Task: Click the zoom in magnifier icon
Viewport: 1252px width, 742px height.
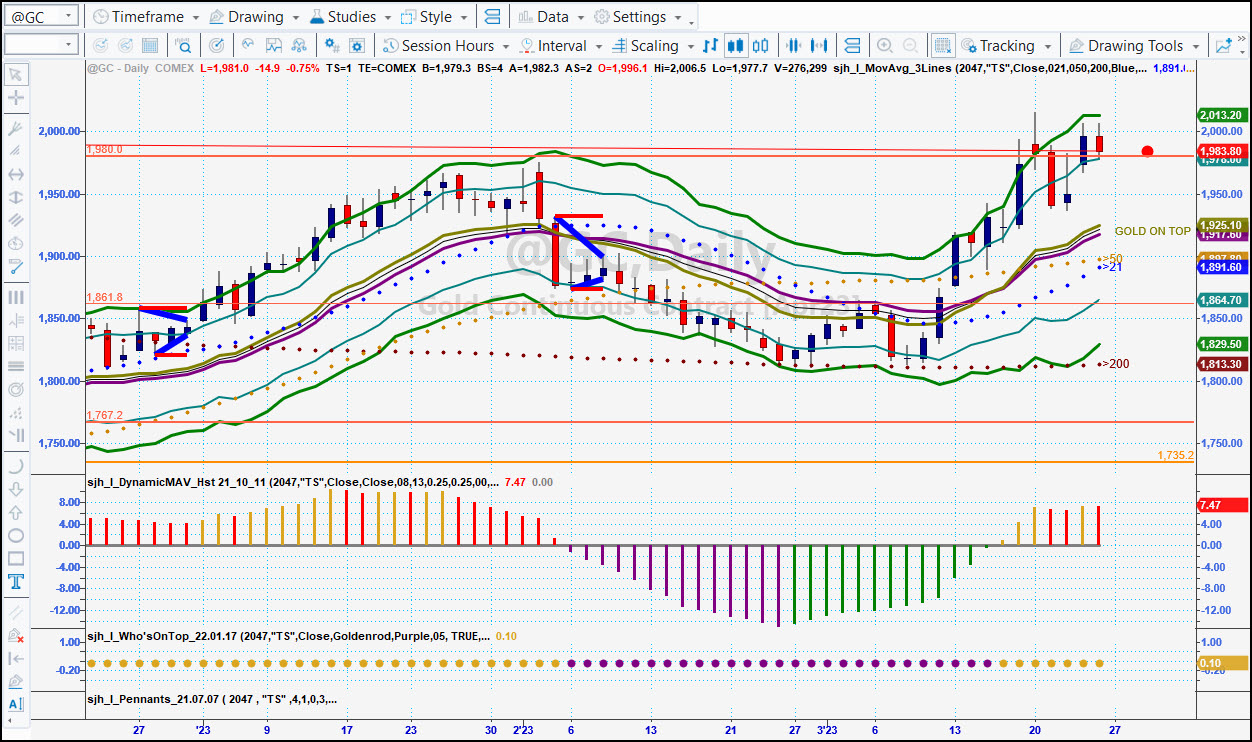Action: (x=885, y=46)
